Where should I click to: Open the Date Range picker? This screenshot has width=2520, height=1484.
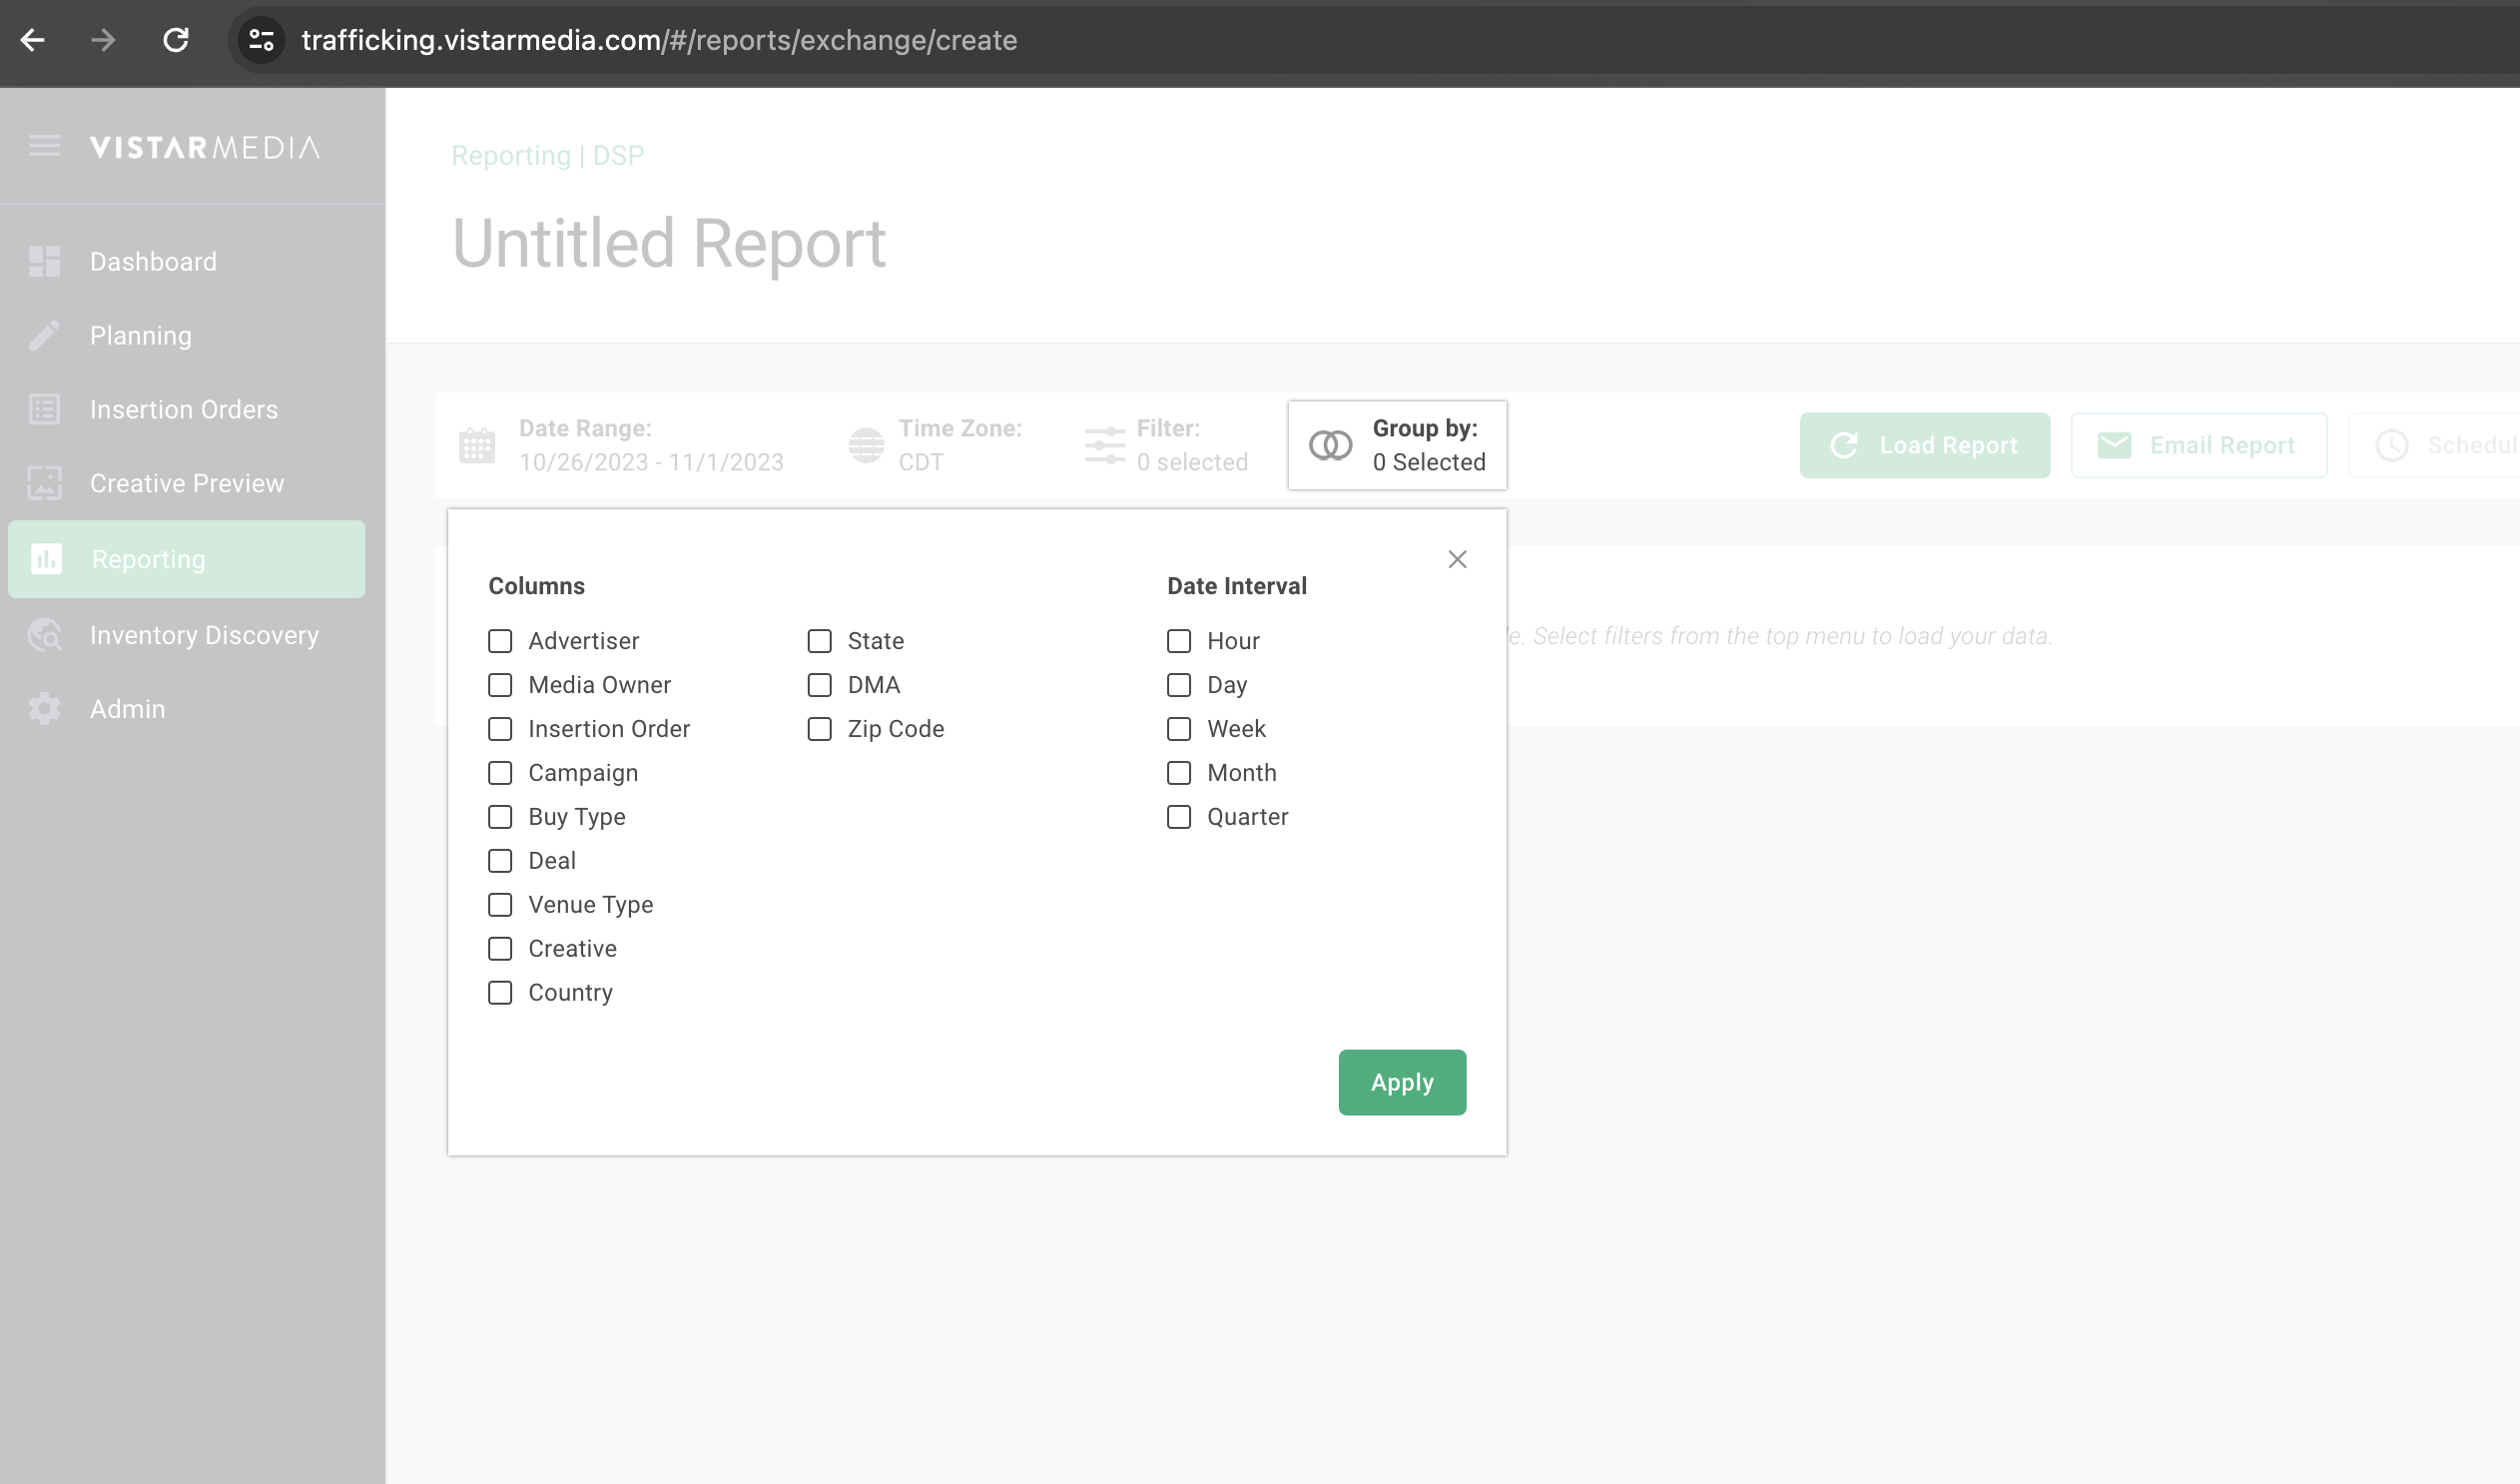[622, 445]
